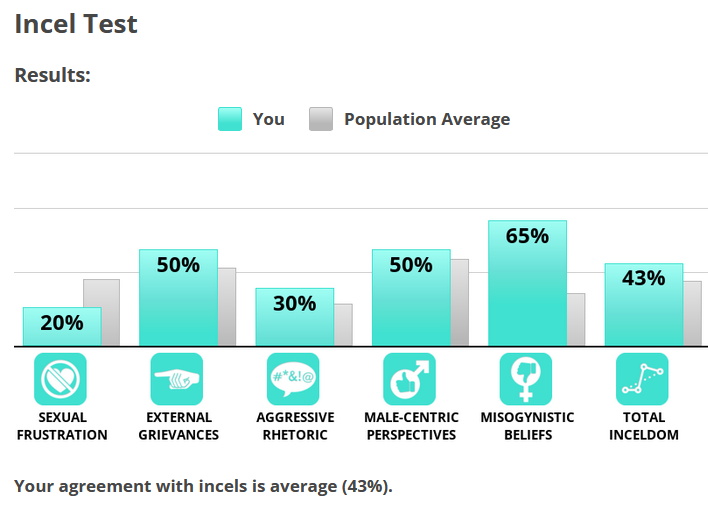Click the Male-Centric Perspectives icon
This screenshot has height=508, width=708.
pos(410,379)
